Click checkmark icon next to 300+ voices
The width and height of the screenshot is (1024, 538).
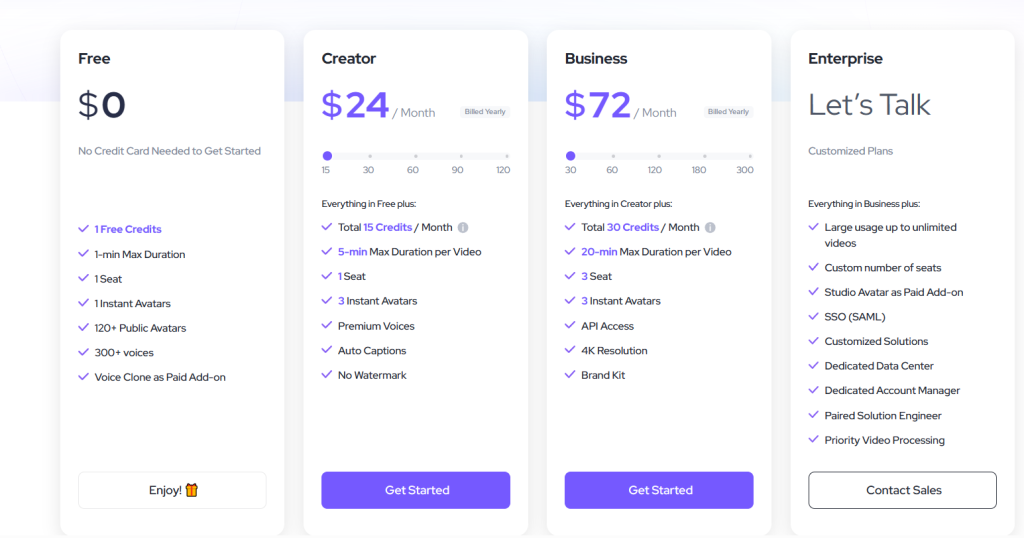coord(84,352)
